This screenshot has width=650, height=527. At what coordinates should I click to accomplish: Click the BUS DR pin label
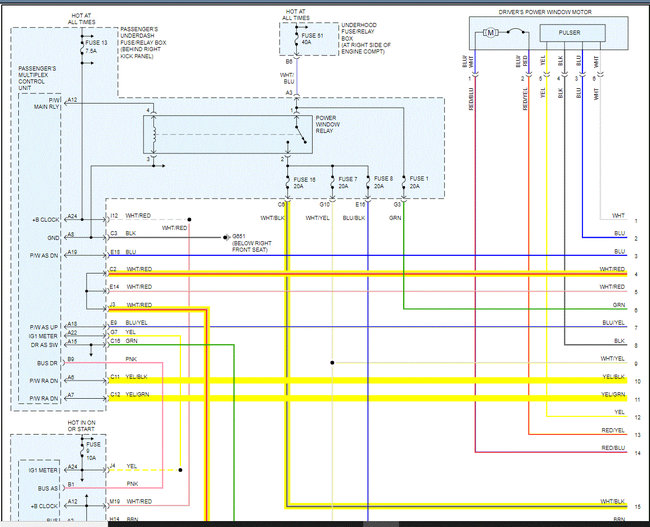click(x=47, y=363)
